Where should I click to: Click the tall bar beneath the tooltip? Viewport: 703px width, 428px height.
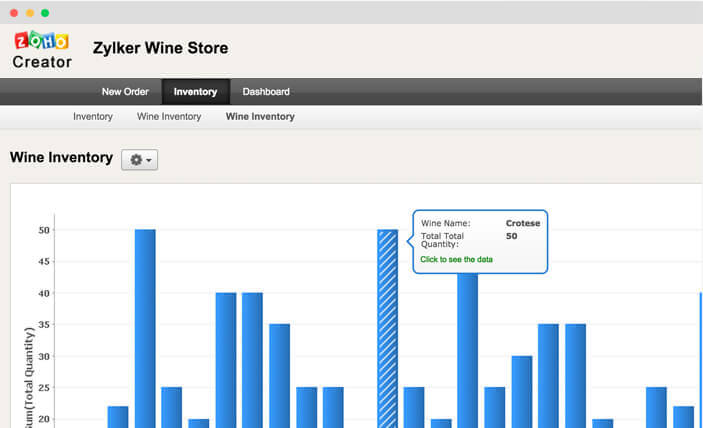pyautogui.click(x=468, y=350)
